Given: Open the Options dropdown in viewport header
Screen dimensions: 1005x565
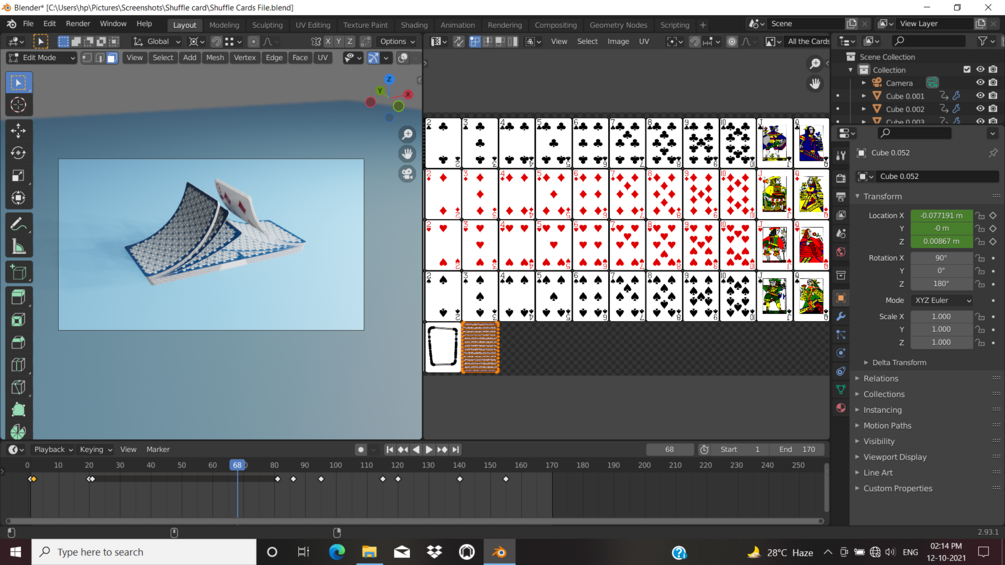Looking at the screenshot, I should [397, 42].
